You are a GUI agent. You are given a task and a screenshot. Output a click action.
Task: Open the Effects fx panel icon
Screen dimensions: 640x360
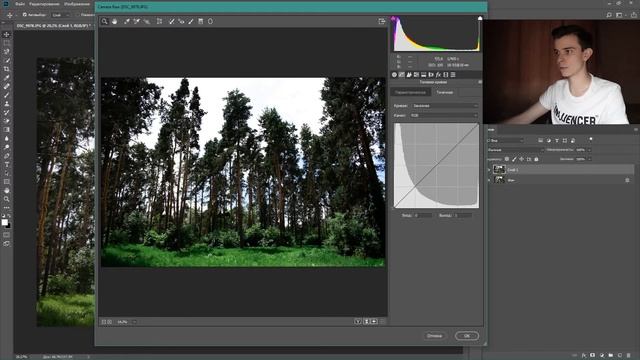click(438, 75)
